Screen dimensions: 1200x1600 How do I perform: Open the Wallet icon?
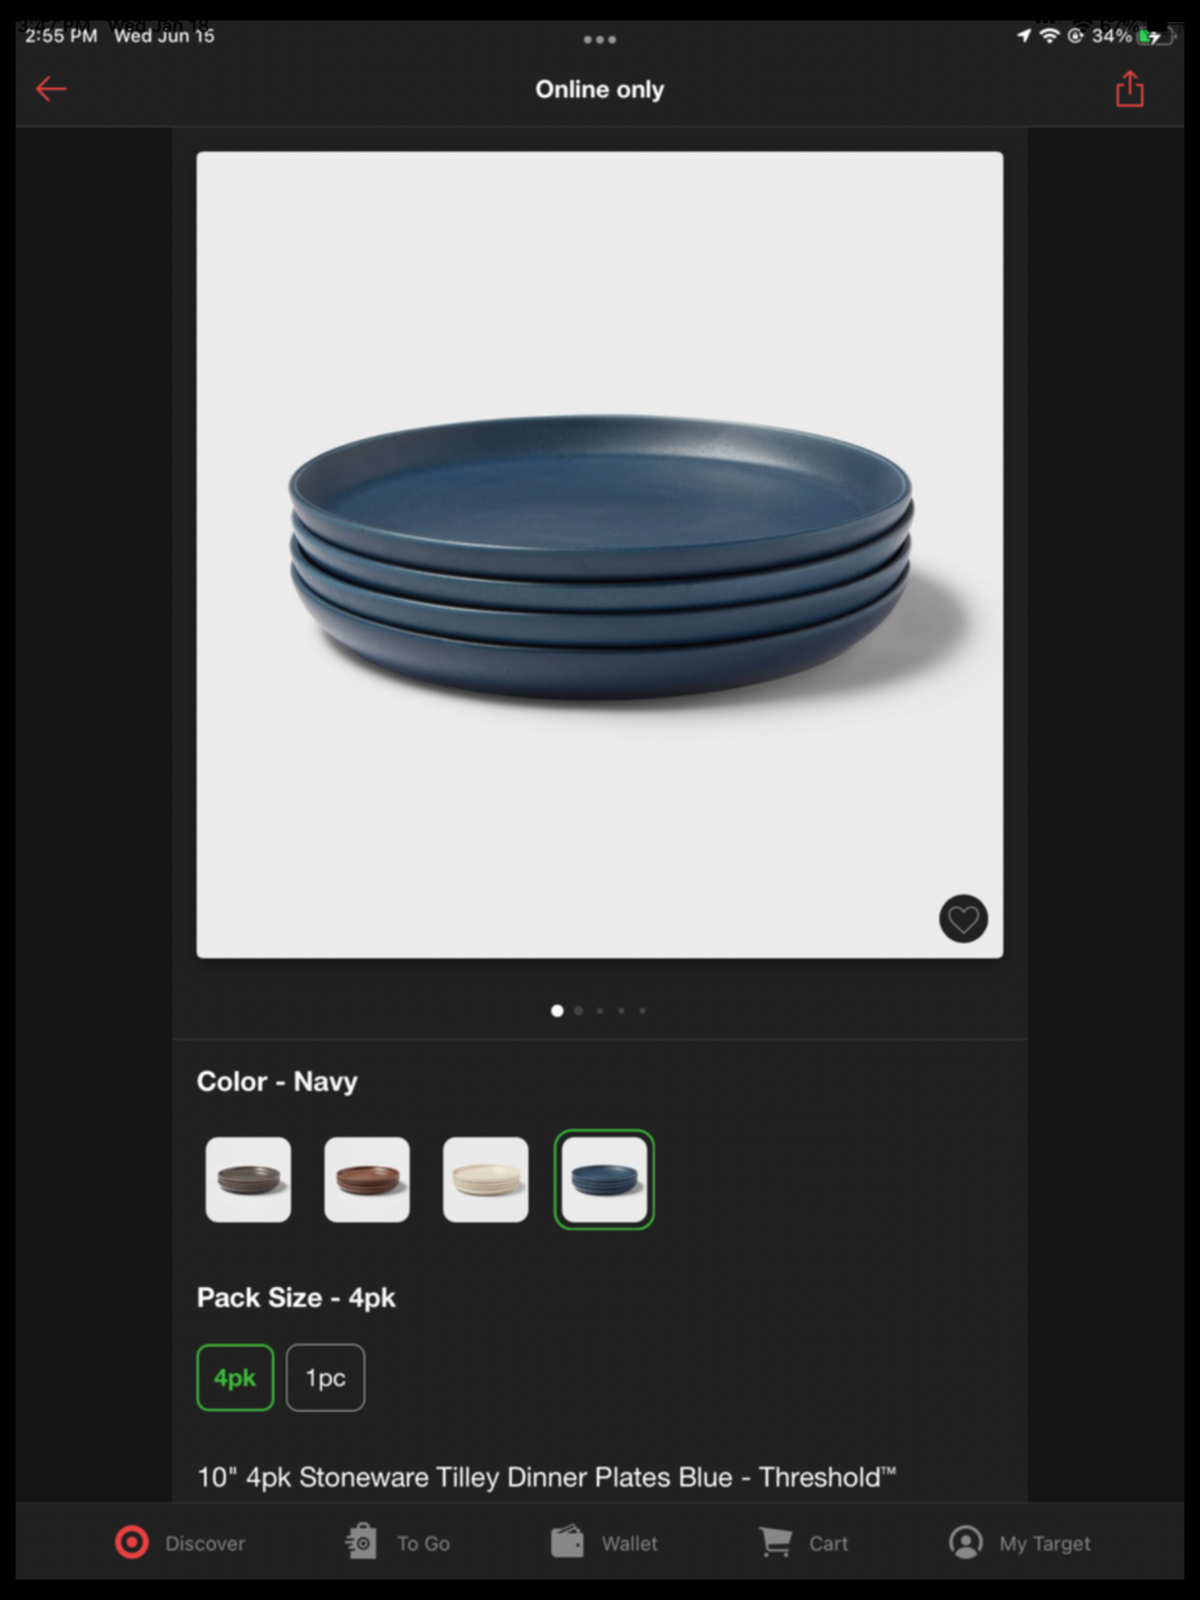(567, 1541)
